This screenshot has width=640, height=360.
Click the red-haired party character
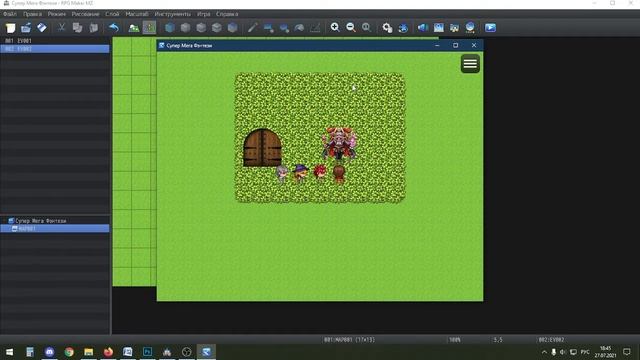[x=320, y=173]
